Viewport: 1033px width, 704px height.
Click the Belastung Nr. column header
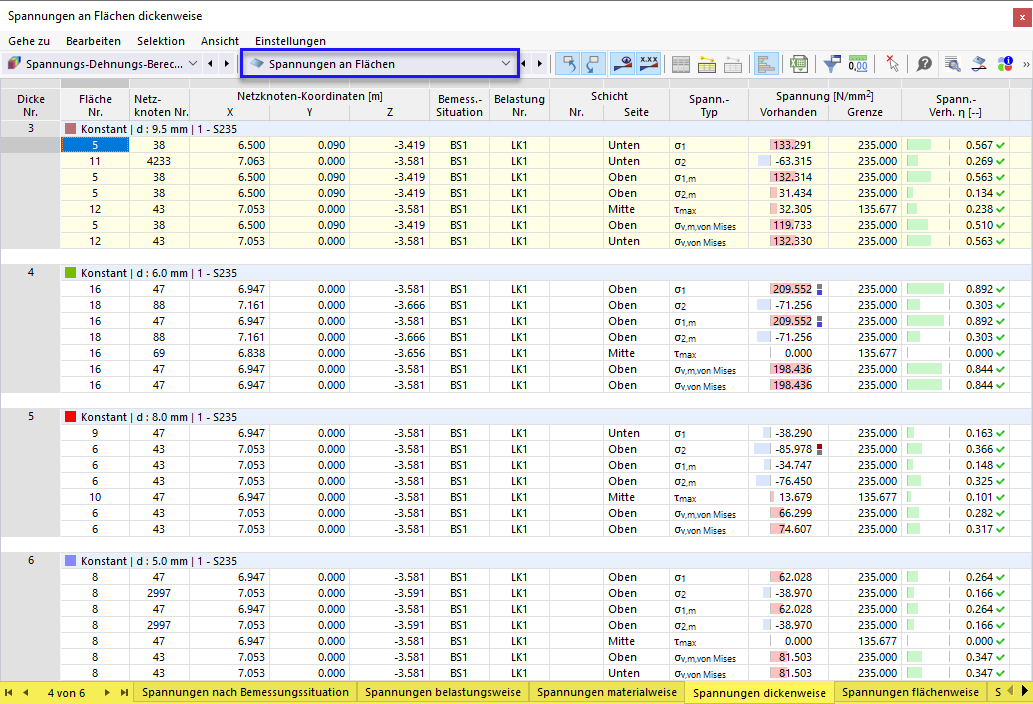point(519,105)
